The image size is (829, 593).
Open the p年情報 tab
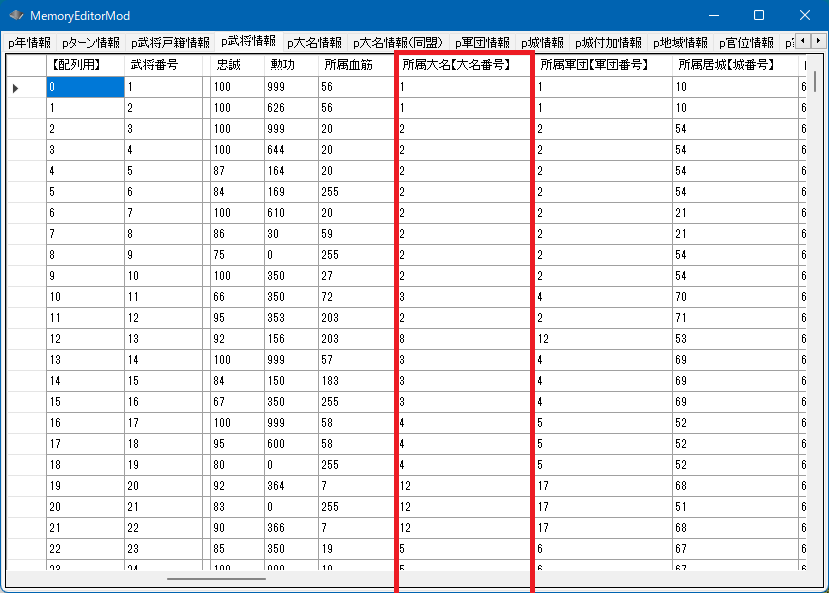click(x=29, y=43)
